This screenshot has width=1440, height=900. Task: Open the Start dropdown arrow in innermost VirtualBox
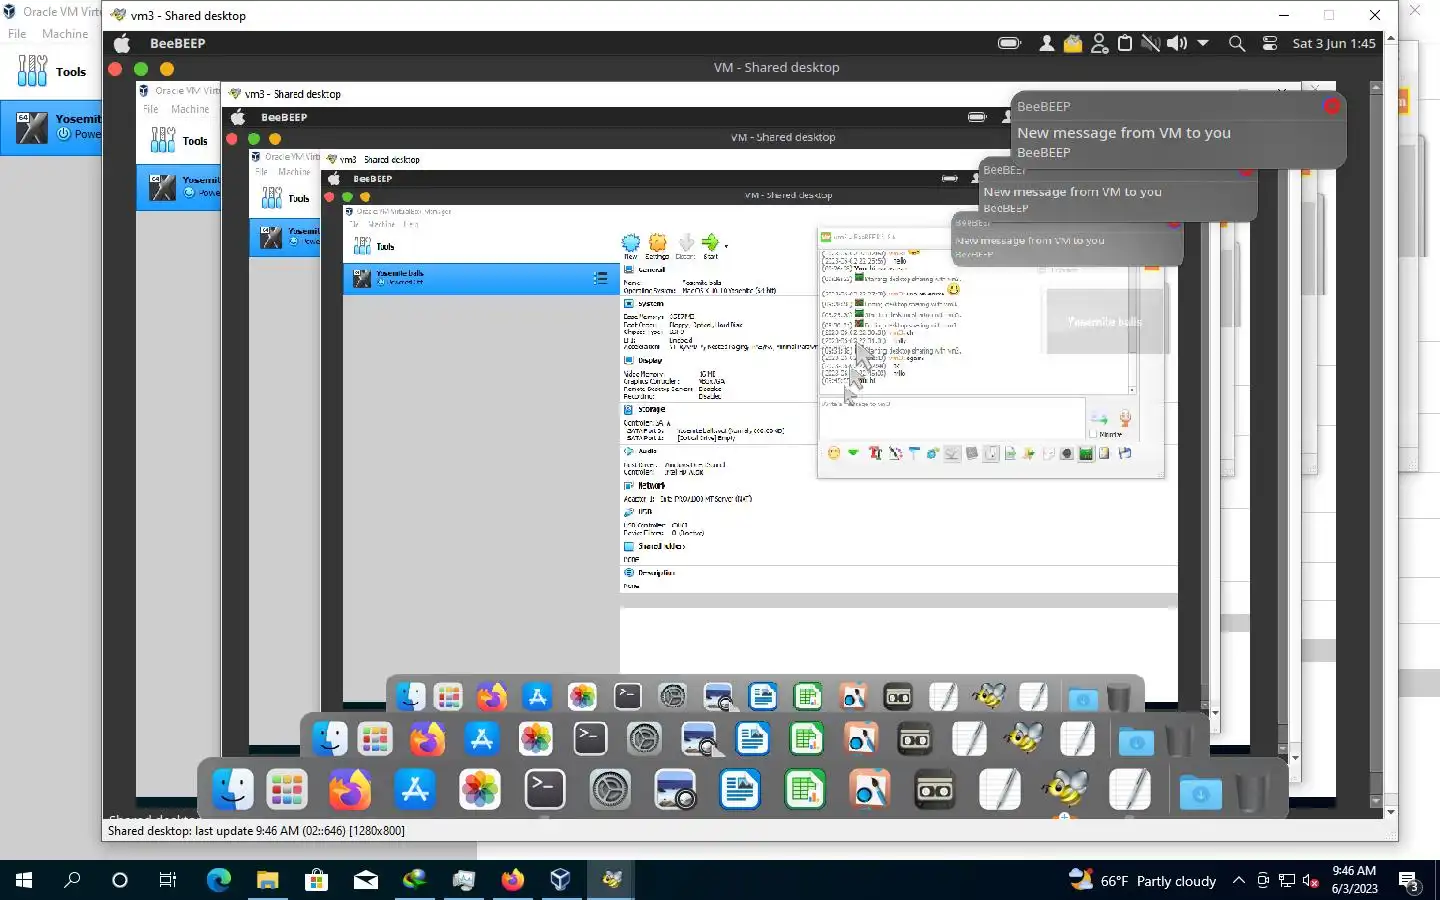coord(726,245)
